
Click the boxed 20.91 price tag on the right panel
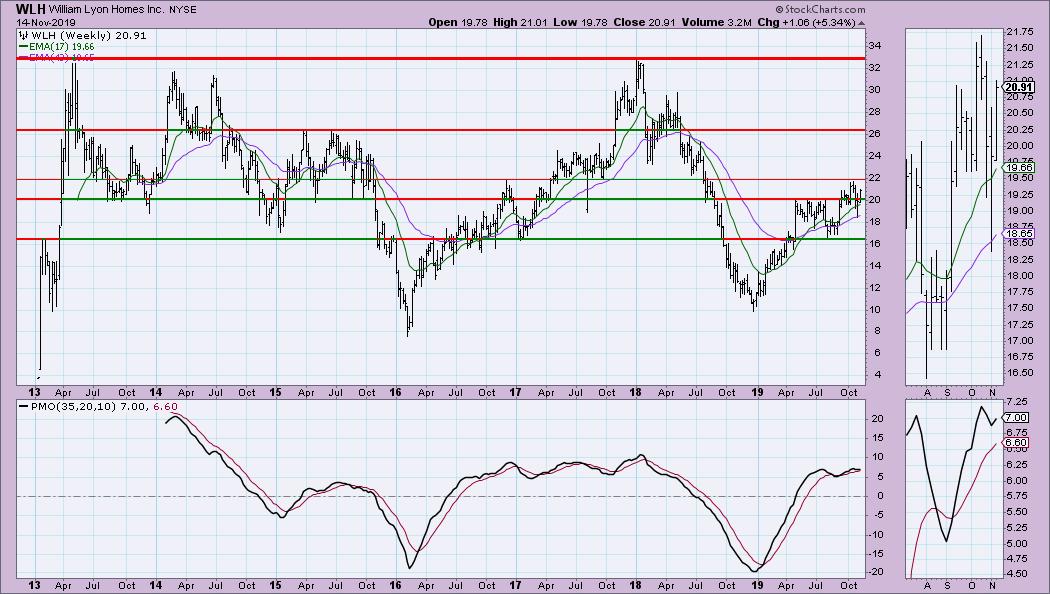click(x=1019, y=87)
